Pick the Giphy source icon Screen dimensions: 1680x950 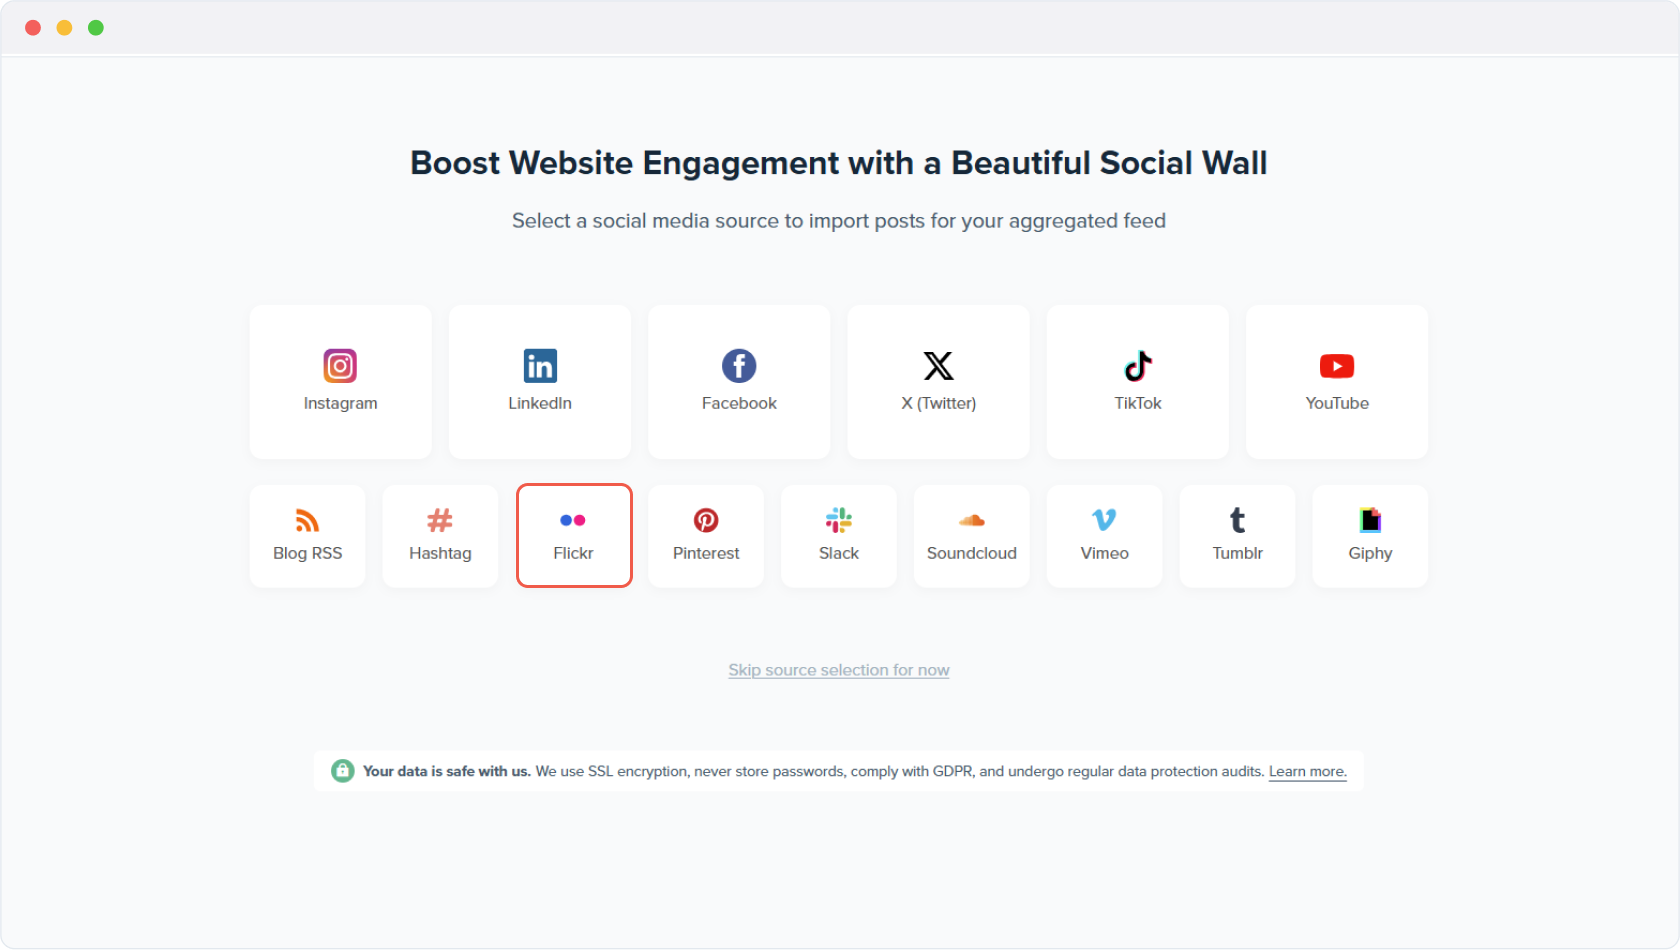(x=1370, y=520)
